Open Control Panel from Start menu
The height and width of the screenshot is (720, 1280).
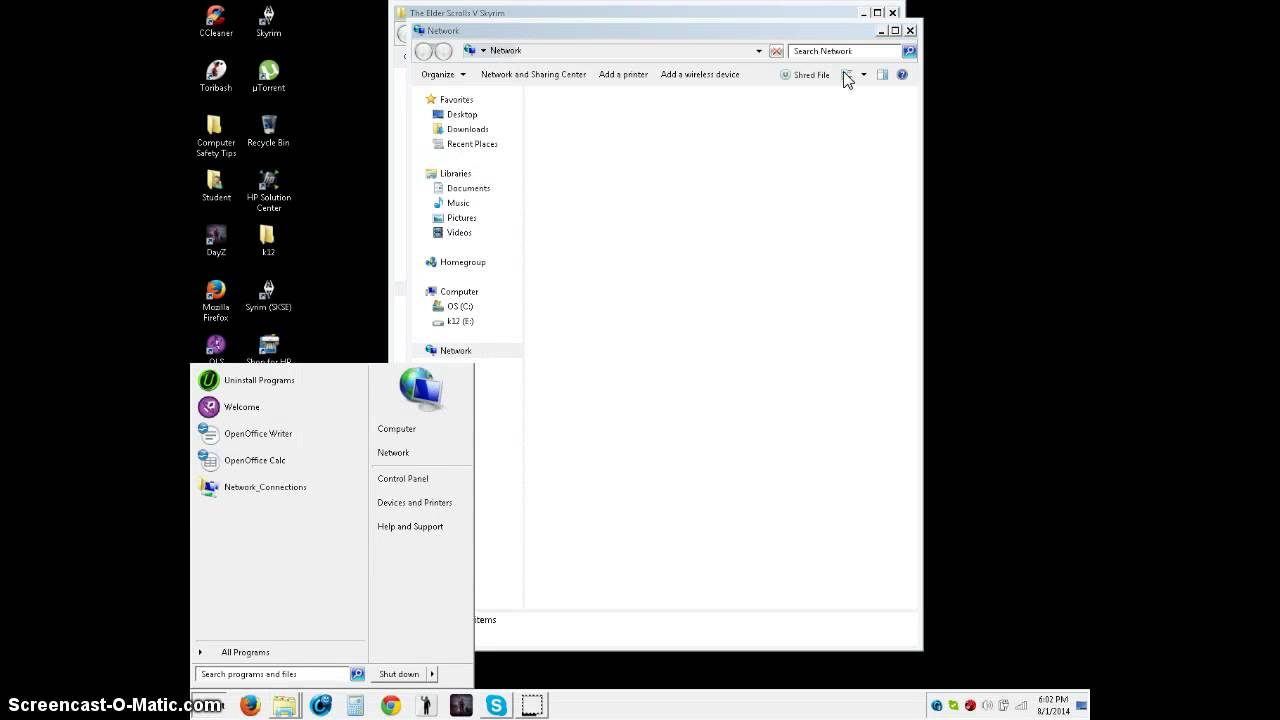(402, 479)
